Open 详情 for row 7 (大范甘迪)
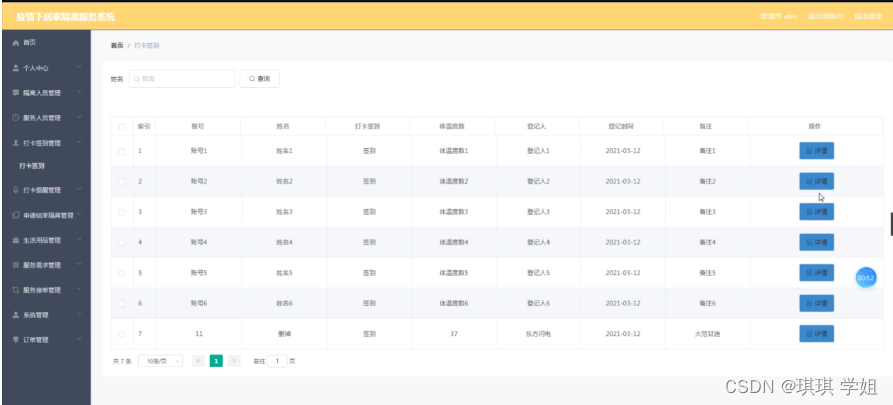This screenshot has width=893, height=405. [x=816, y=334]
